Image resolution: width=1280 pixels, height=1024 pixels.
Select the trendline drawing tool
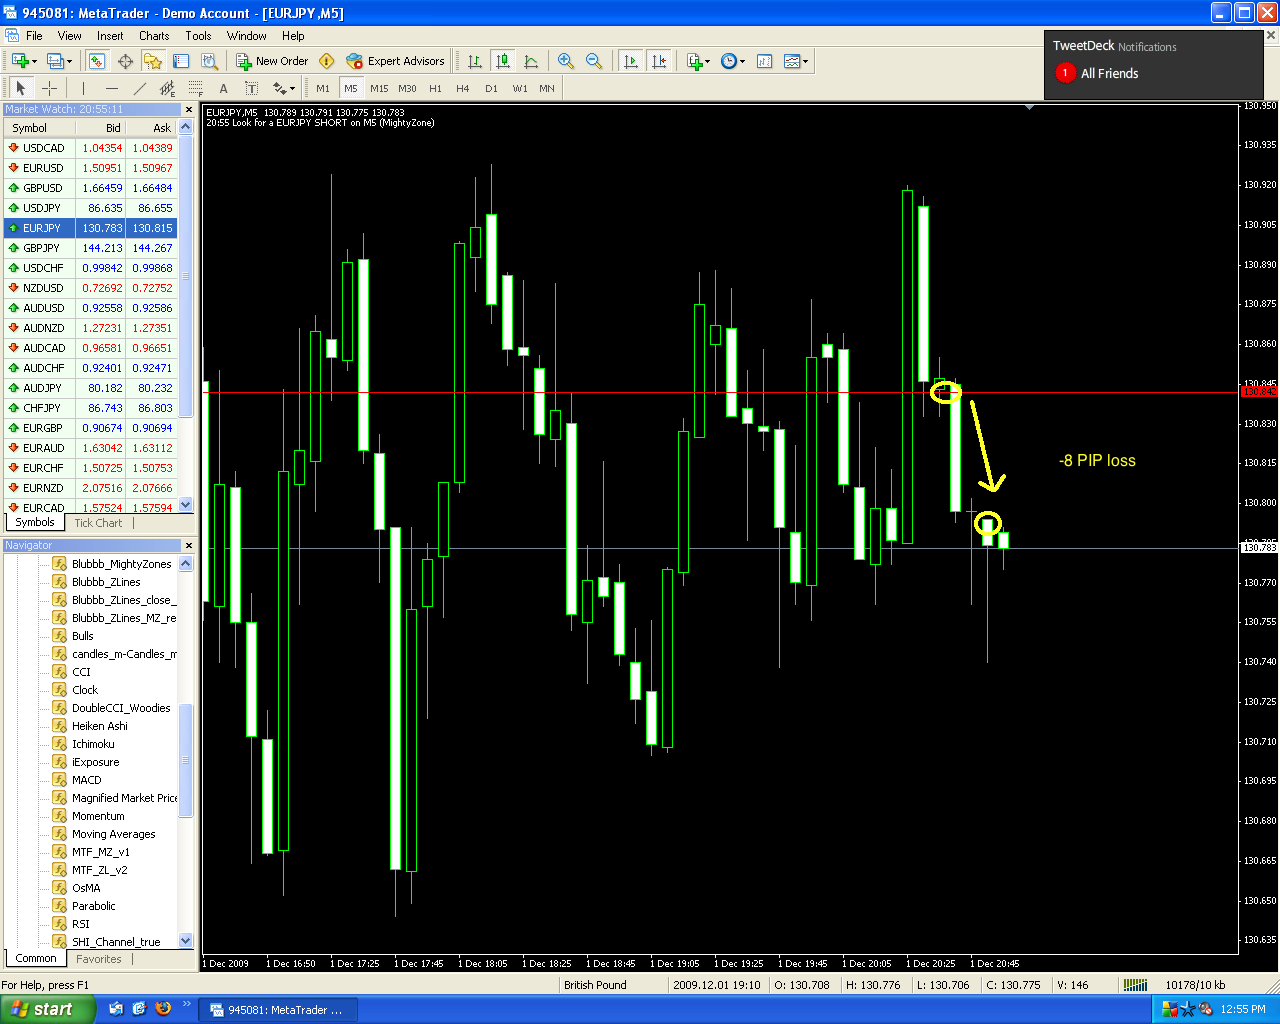pos(140,88)
